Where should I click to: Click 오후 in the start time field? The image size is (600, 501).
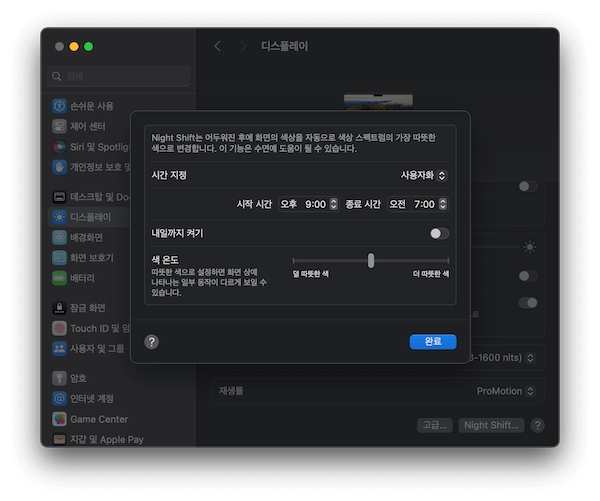coord(289,204)
